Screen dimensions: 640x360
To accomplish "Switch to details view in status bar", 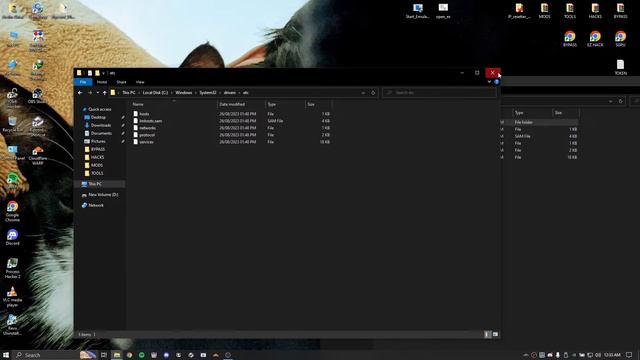I will pyautogui.click(x=487, y=334).
